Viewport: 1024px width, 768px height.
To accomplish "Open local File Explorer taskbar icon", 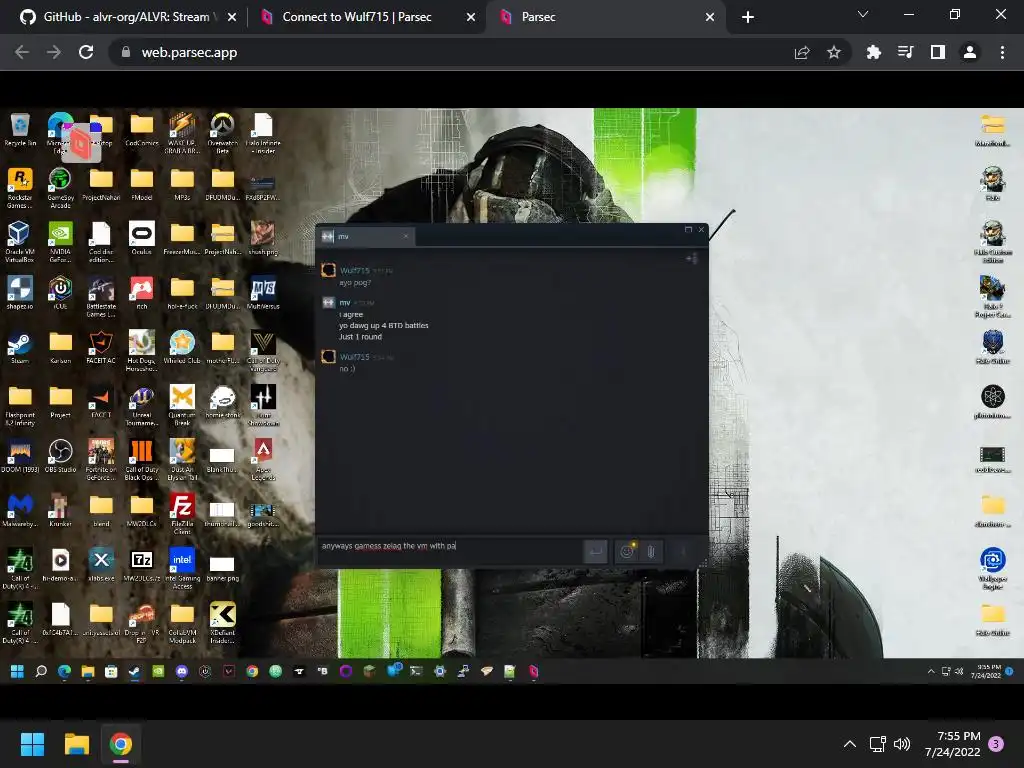I will (x=76, y=744).
